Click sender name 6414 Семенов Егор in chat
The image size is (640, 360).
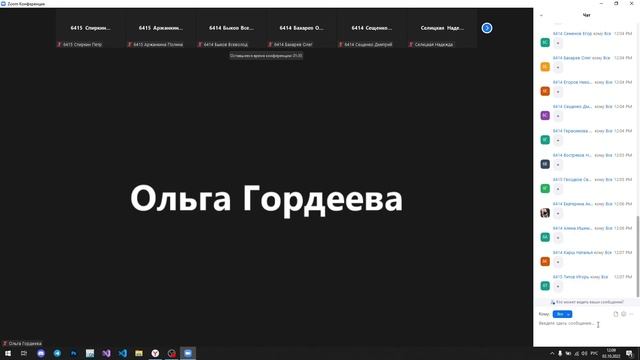[x=572, y=33]
